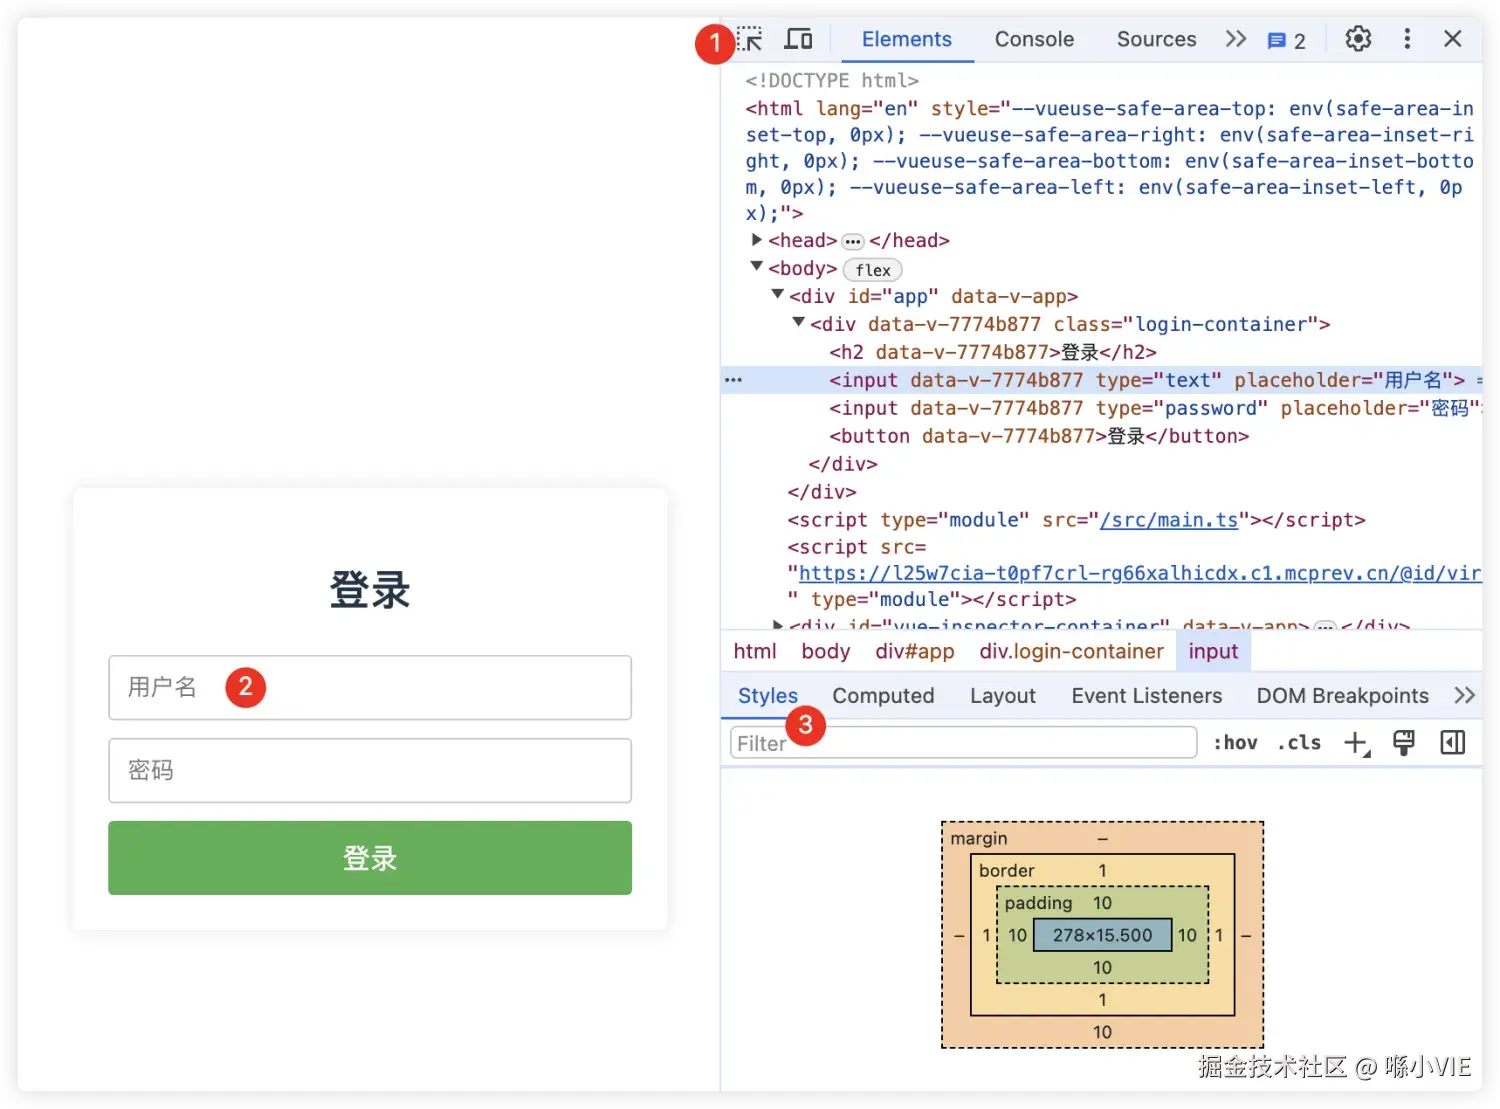
Task: Add a new style rule
Action: 1357,743
